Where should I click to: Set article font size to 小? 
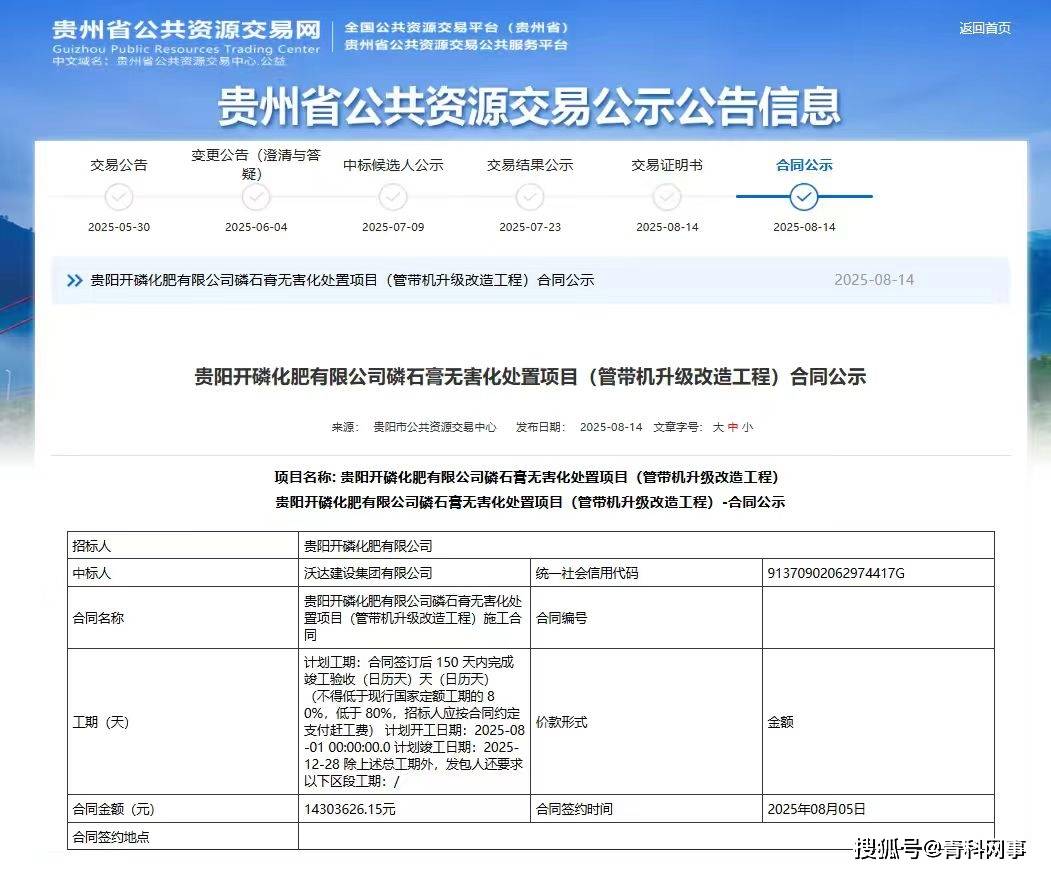747,427
